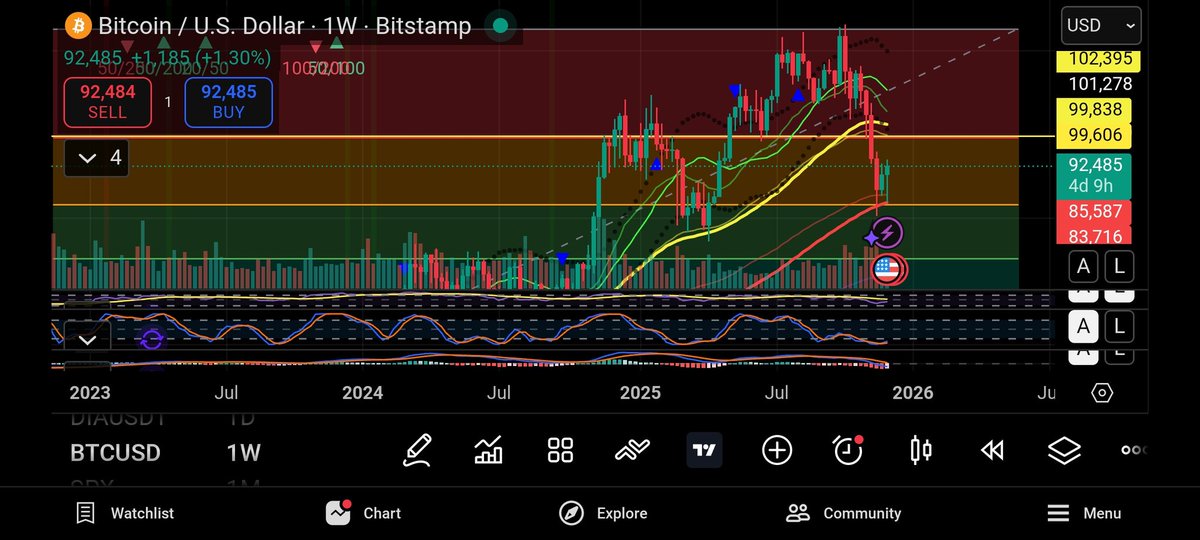1200x540 pixels.
Task: Open the Menu tab
Action: [1084, 513]
